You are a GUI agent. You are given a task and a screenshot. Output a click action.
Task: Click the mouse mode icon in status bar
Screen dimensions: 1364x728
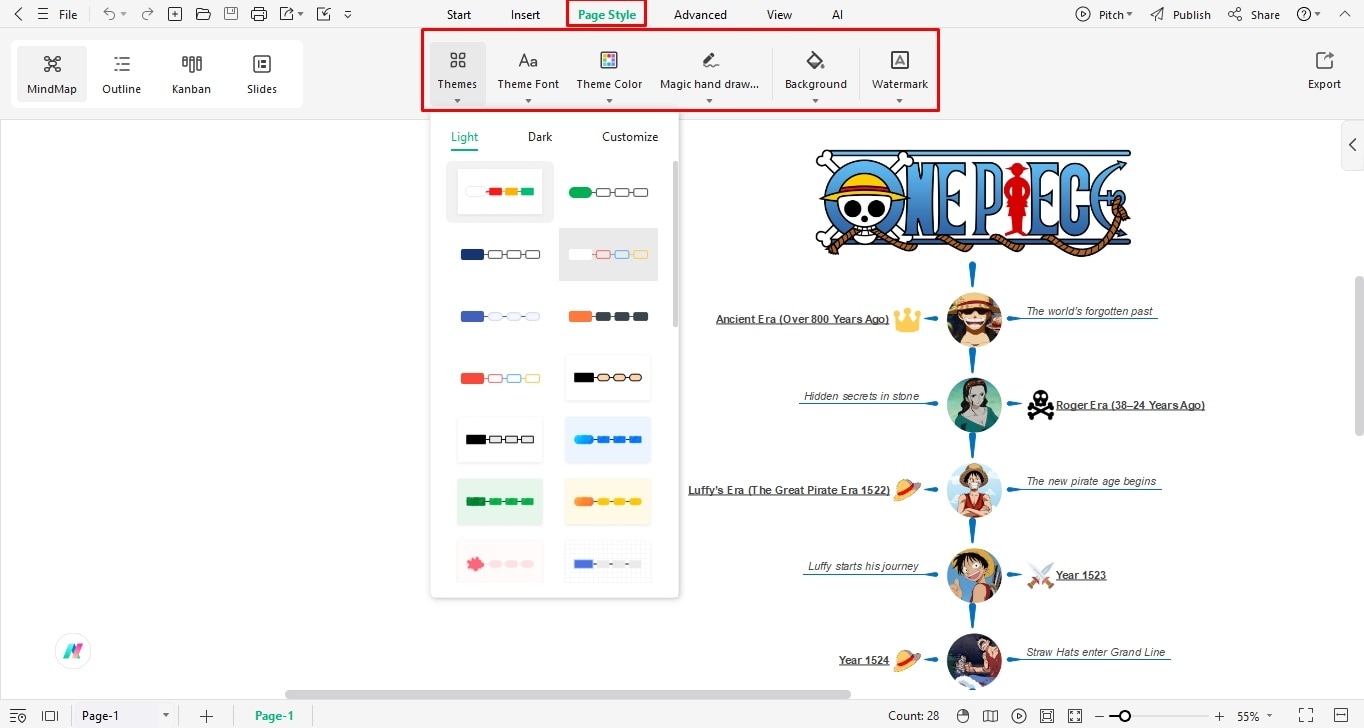[x=963, y=716]
